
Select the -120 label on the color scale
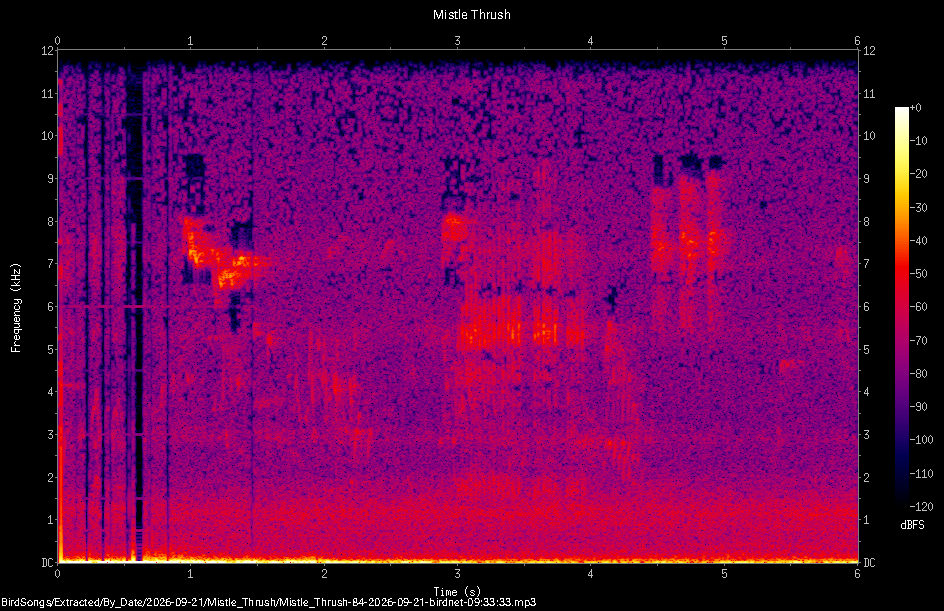[922, 507]
